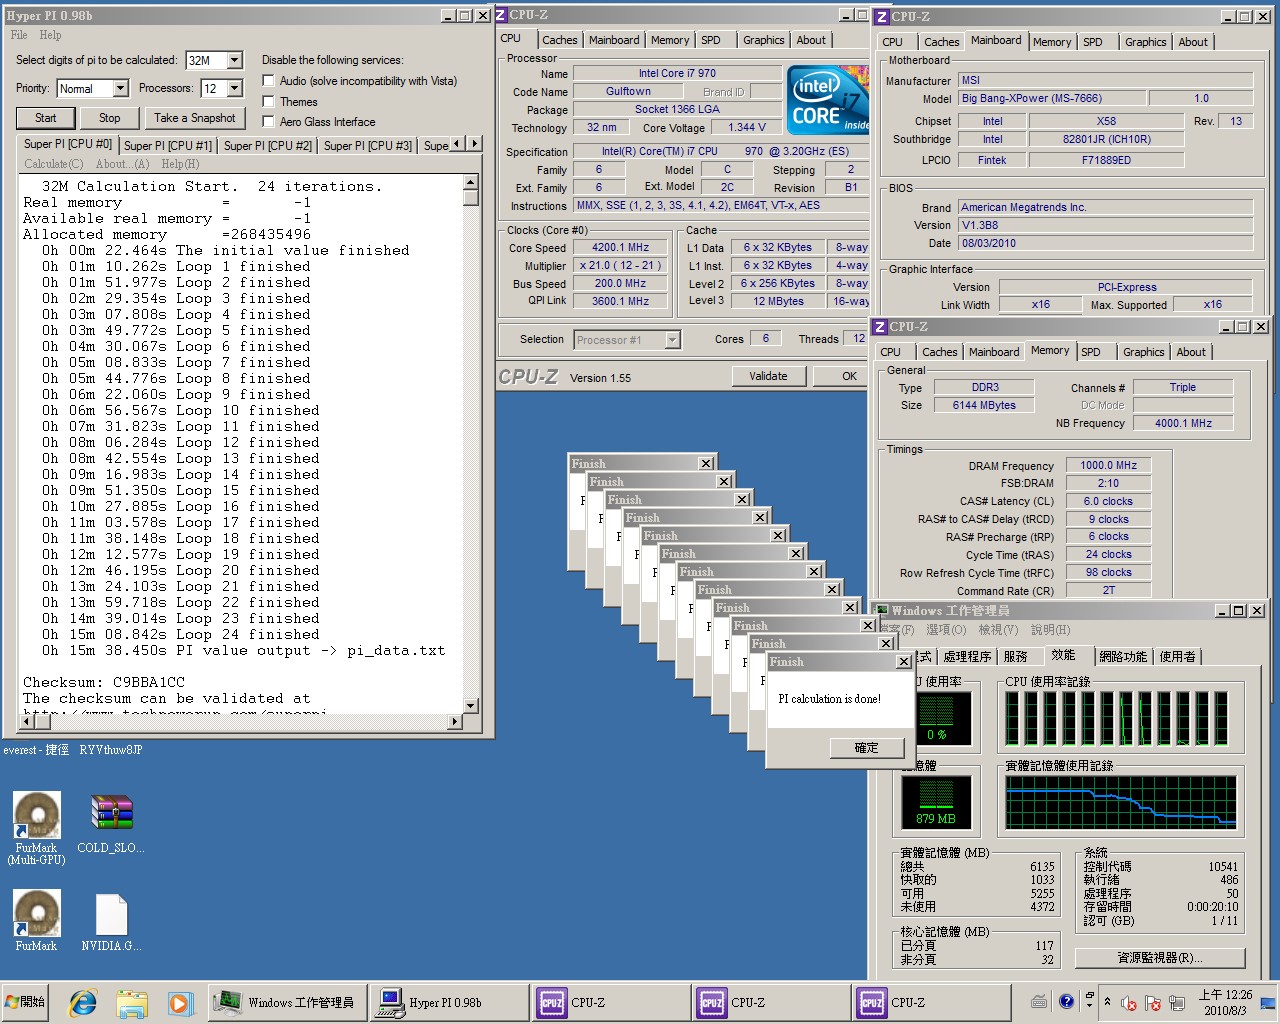Open the Resource Monitor button in Task Manager

click(1159, 957)
